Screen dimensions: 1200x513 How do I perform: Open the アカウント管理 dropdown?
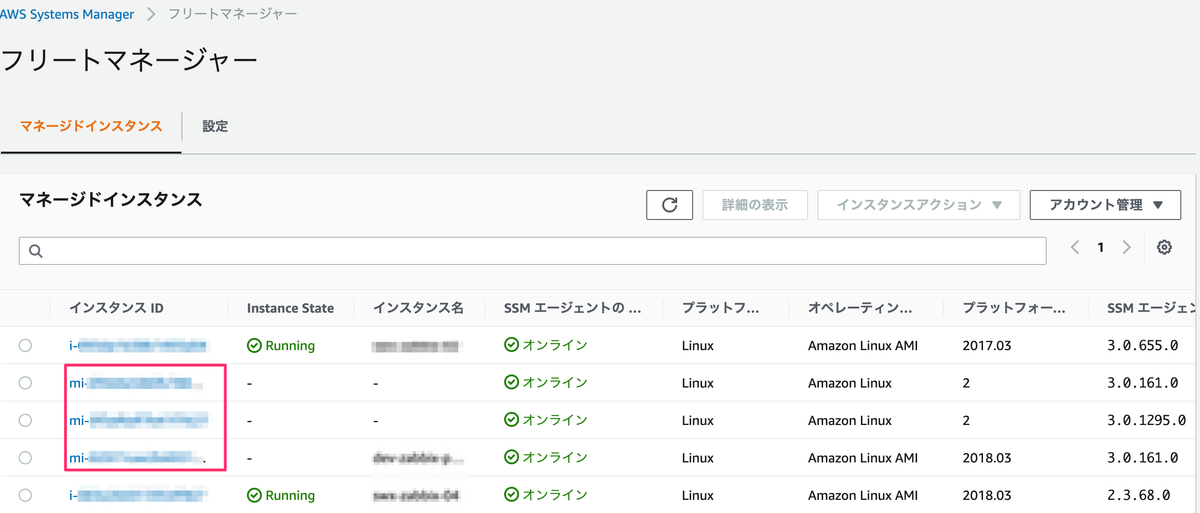tap(1107, 204)
